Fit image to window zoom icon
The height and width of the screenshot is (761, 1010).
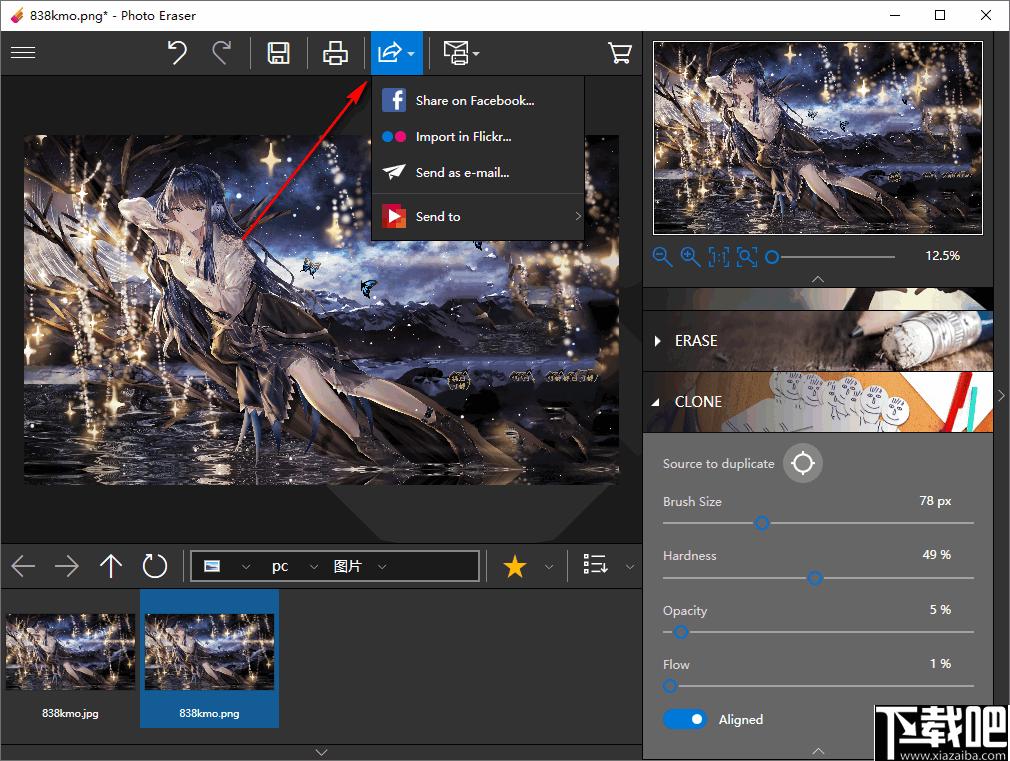747,257
